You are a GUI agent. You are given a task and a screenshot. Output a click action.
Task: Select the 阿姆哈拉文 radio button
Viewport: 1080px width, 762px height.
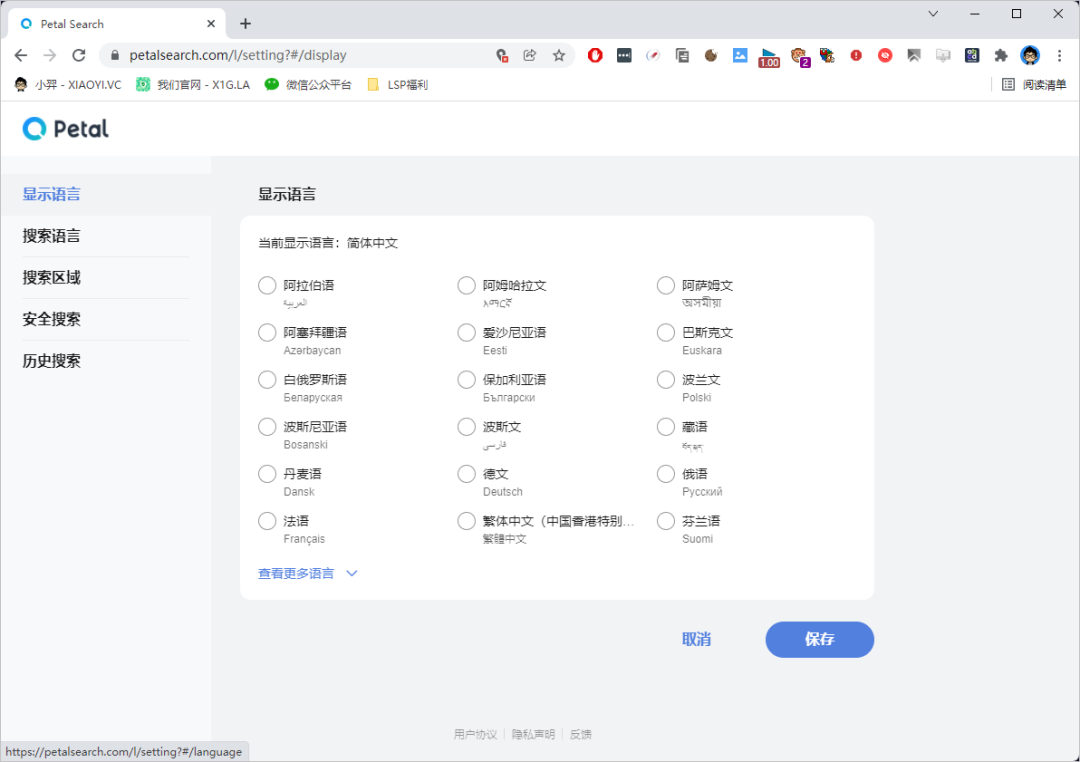[466, 285]
